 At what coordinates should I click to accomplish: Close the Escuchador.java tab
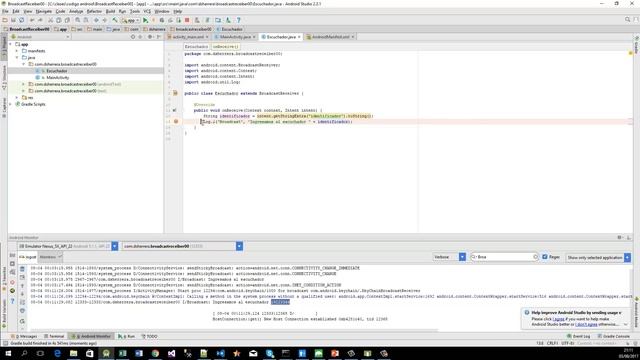pos(299,37)
